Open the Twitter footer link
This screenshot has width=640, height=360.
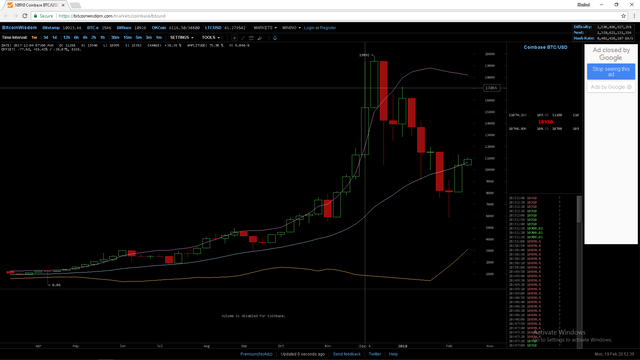point(375,354)
